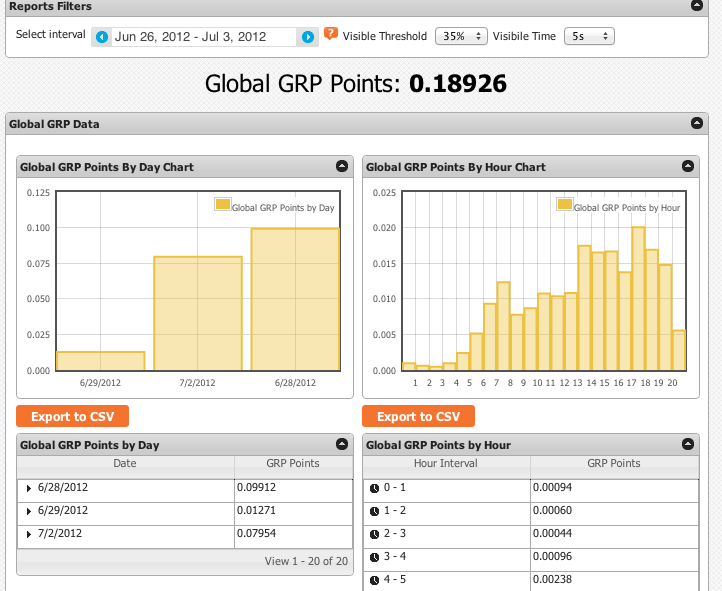Click the next interval arrow icon
The width and height of the screenshot is (722, 591).
point(308,37)
